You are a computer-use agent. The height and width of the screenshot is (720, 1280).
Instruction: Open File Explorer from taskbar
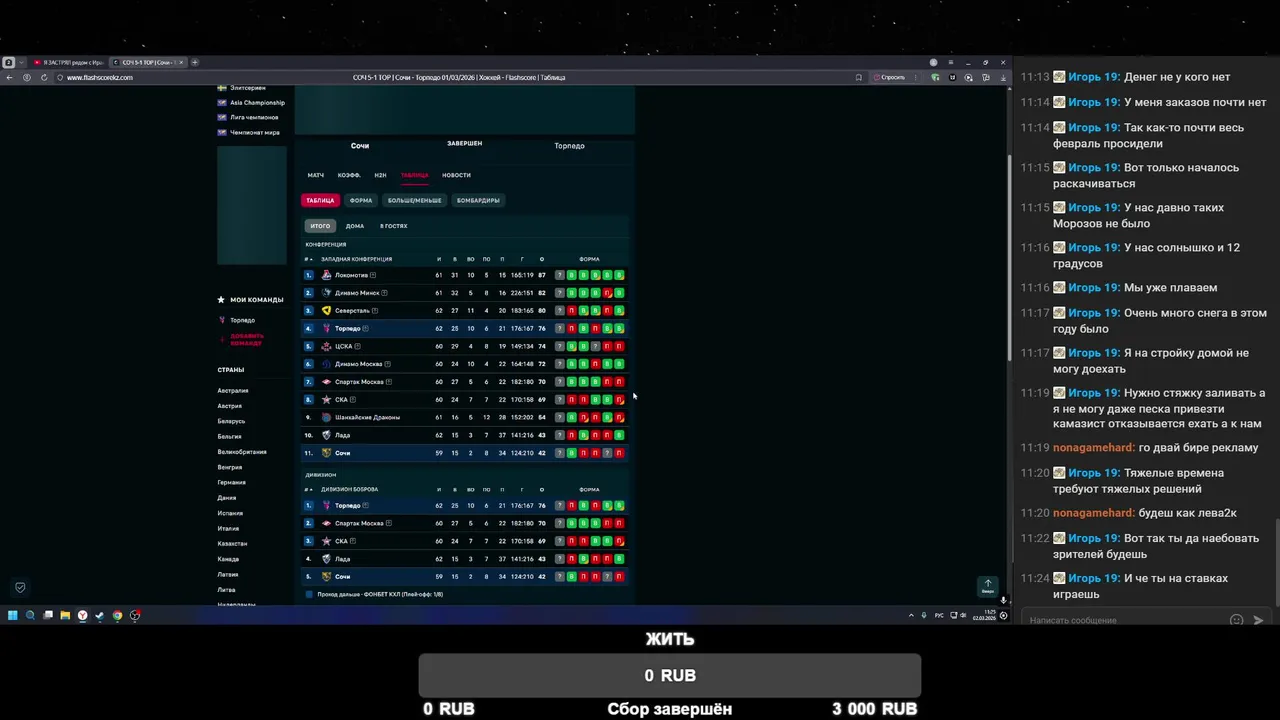(65, 615)
